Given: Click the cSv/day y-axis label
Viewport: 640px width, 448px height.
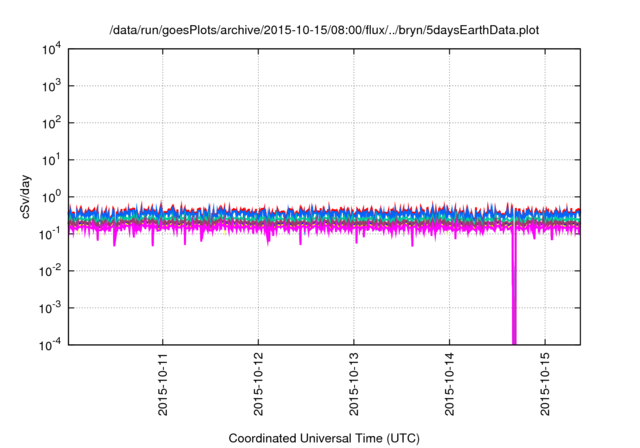Looking at the screenshot, I should [x=25, y=197].
